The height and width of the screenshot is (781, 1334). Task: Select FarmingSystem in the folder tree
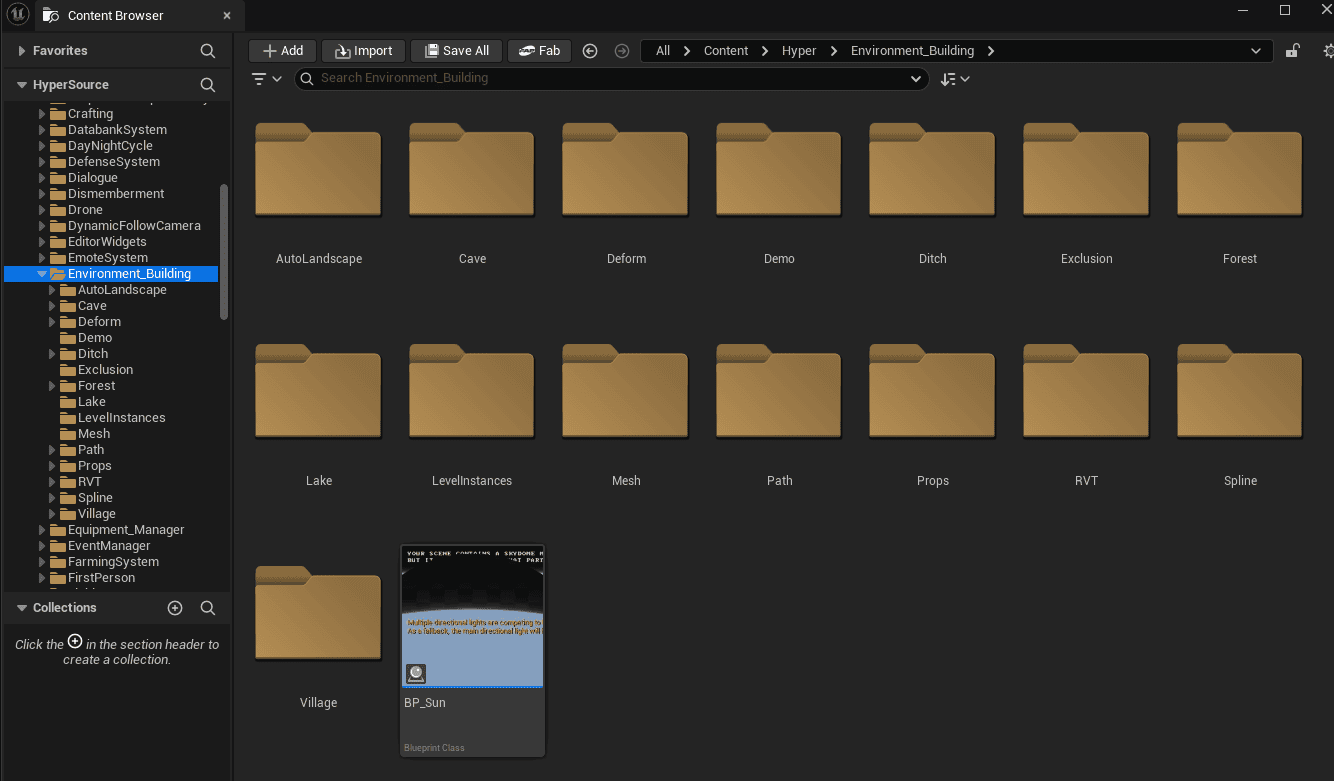tap(113, 562)
